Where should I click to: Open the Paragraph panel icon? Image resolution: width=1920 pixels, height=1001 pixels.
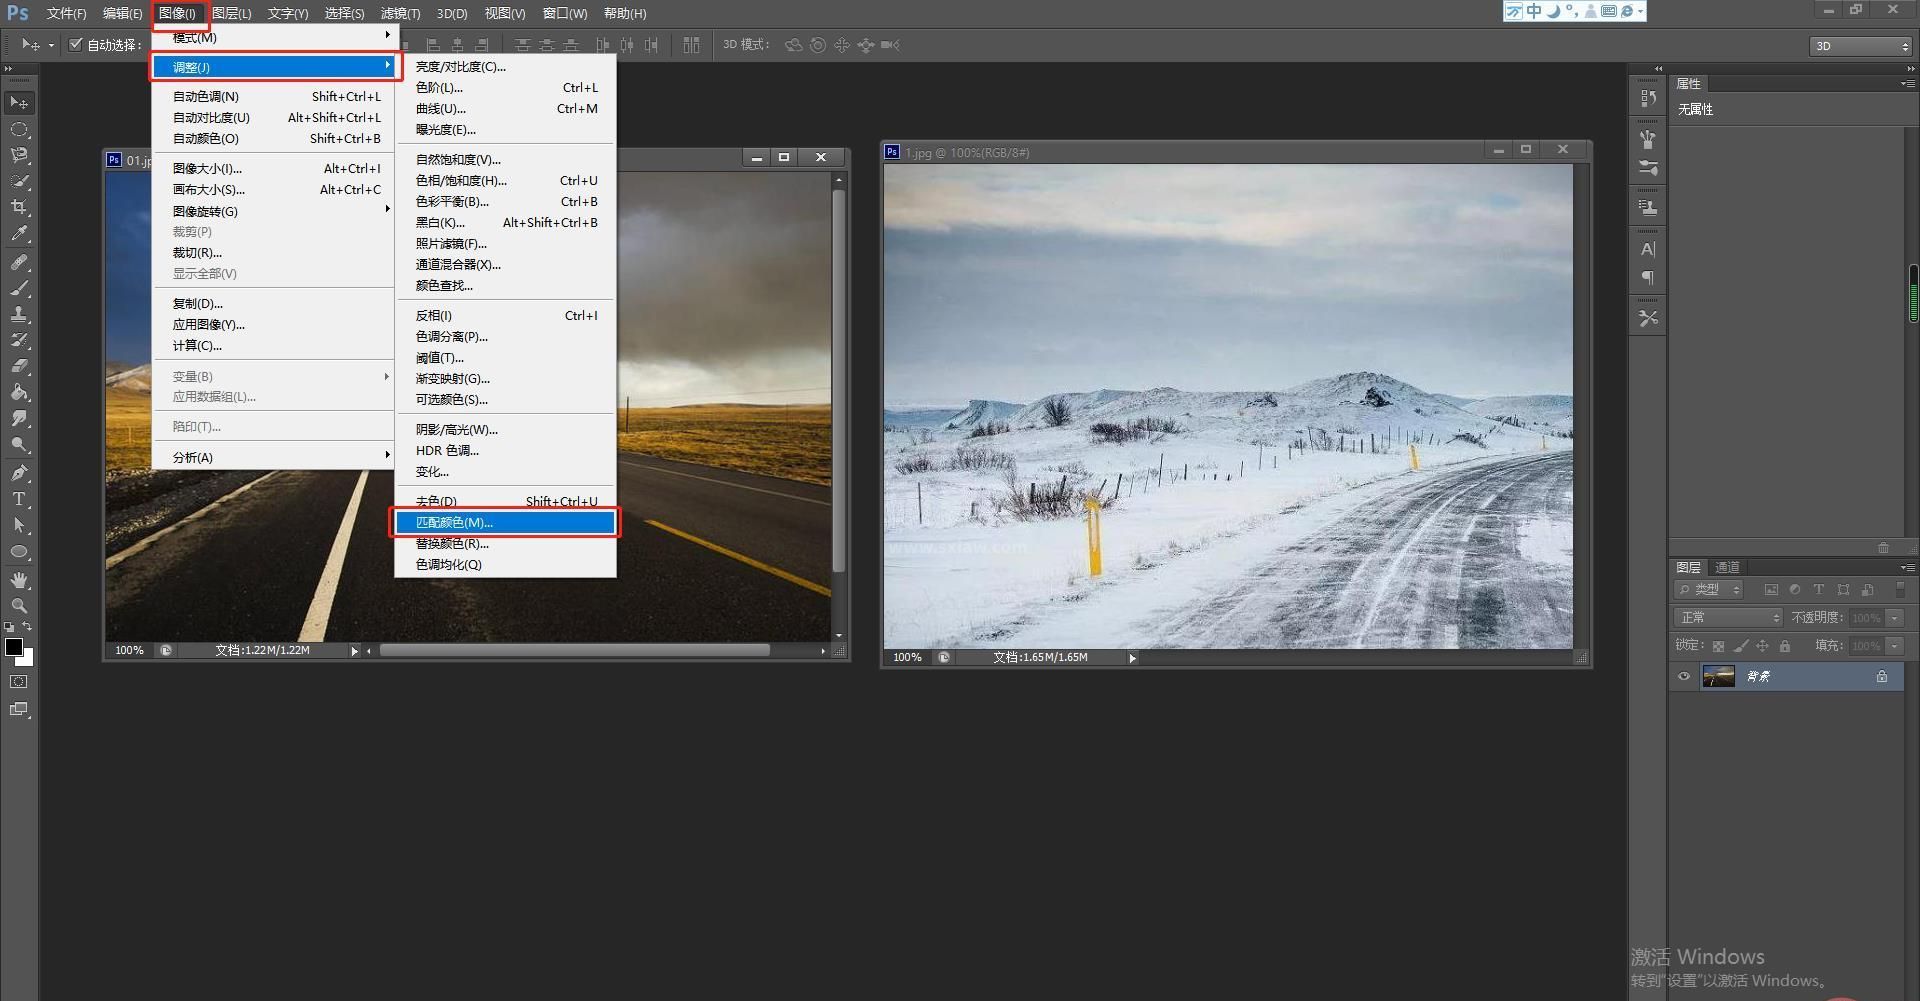tap(1648, 278)
